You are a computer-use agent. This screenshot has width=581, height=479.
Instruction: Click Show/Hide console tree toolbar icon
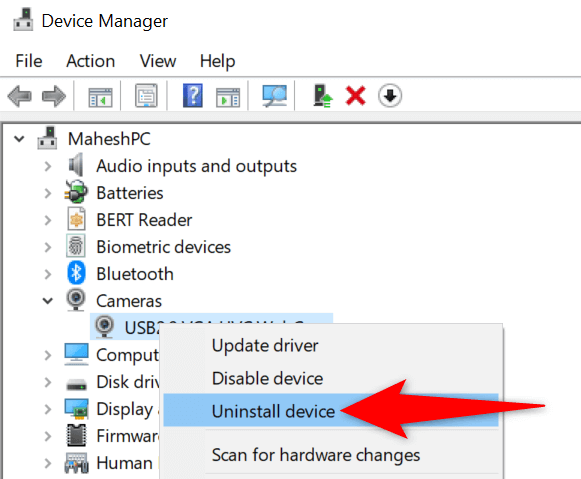pyautogui.click(x=100, y=97)
